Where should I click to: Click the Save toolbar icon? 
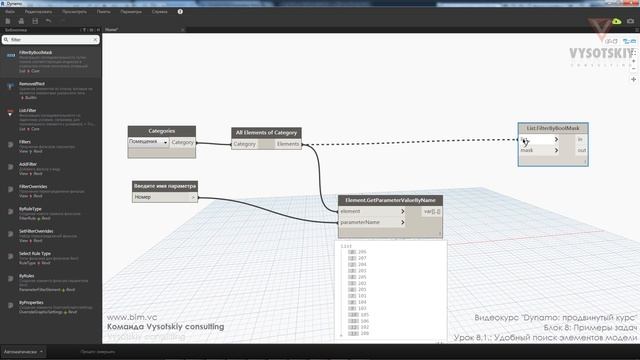tap(35, 21)
